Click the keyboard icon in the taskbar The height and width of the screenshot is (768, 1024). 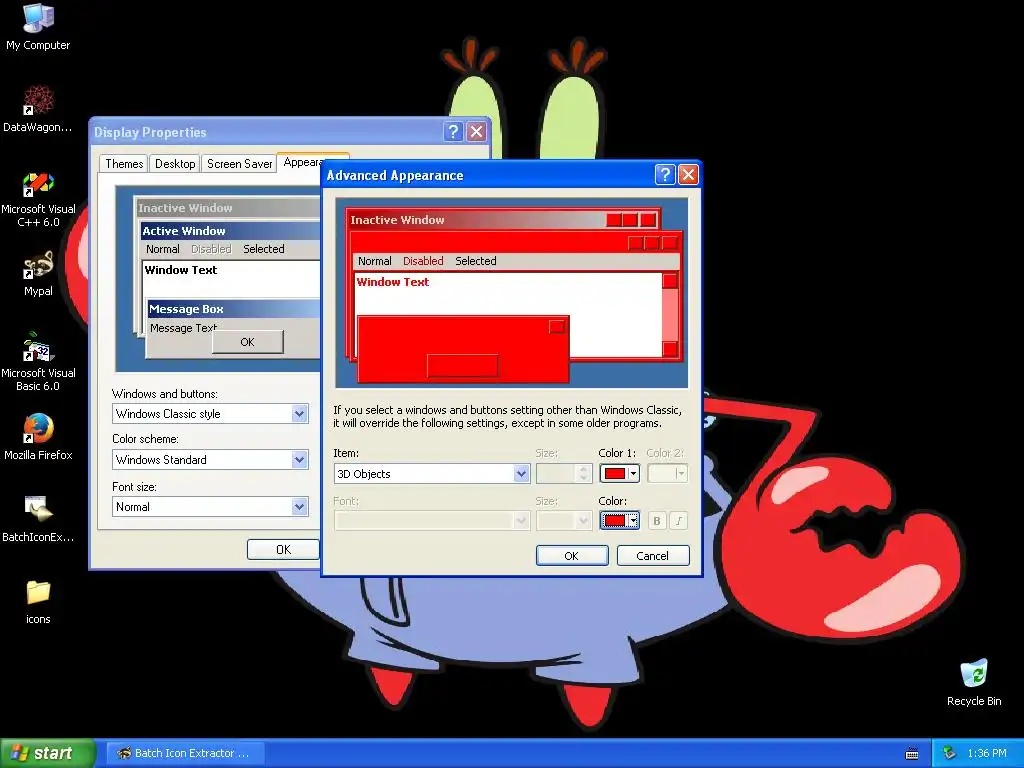(912, 754)
